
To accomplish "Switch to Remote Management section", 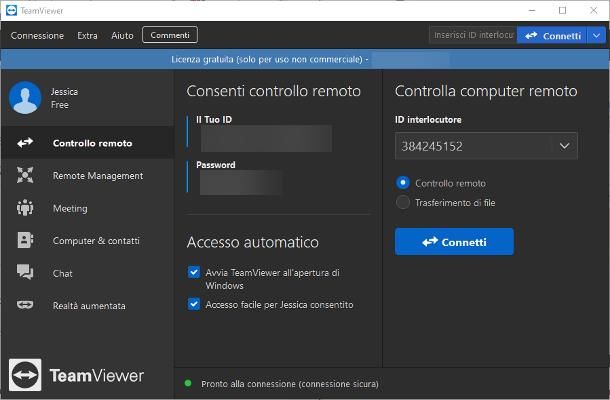I will click(x=88, y=175).
